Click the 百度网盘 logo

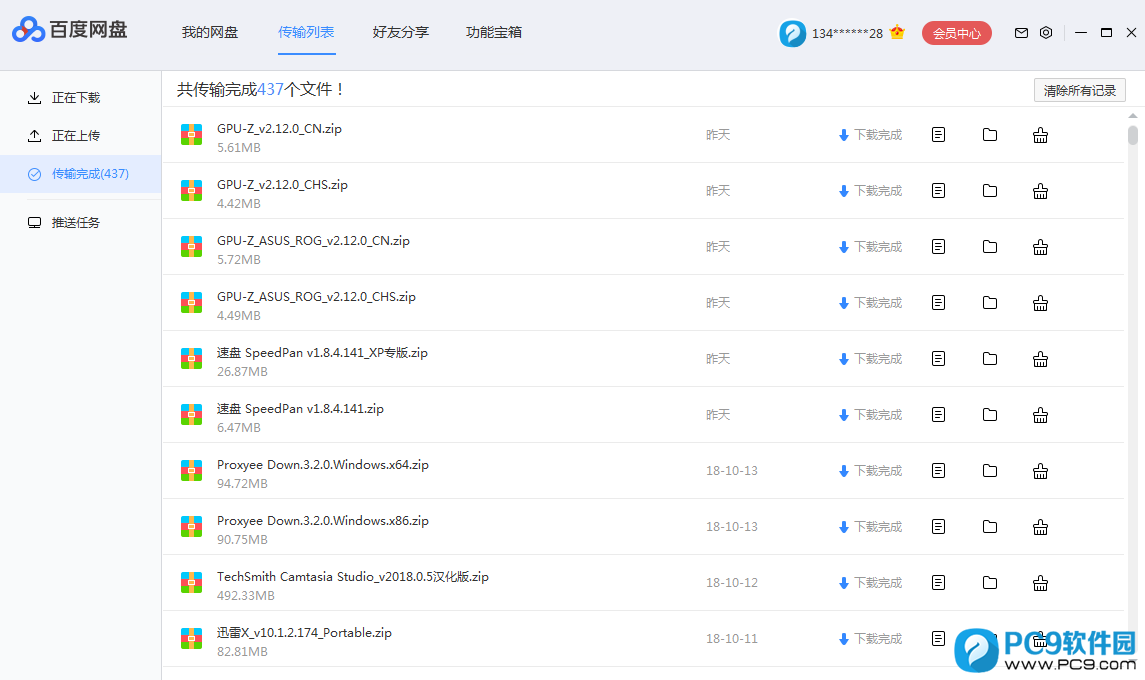click(x=69, y=30)
